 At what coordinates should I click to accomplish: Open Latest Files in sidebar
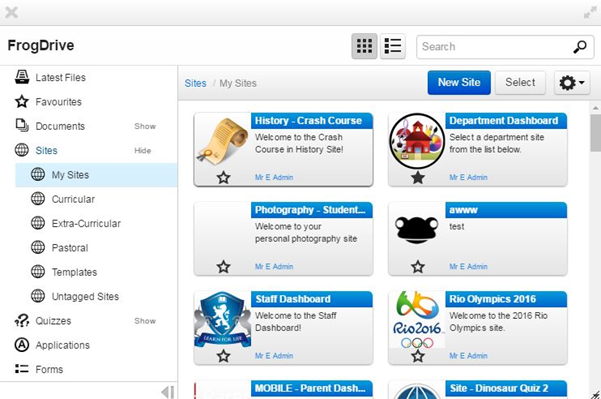click(x=60, y=77)
